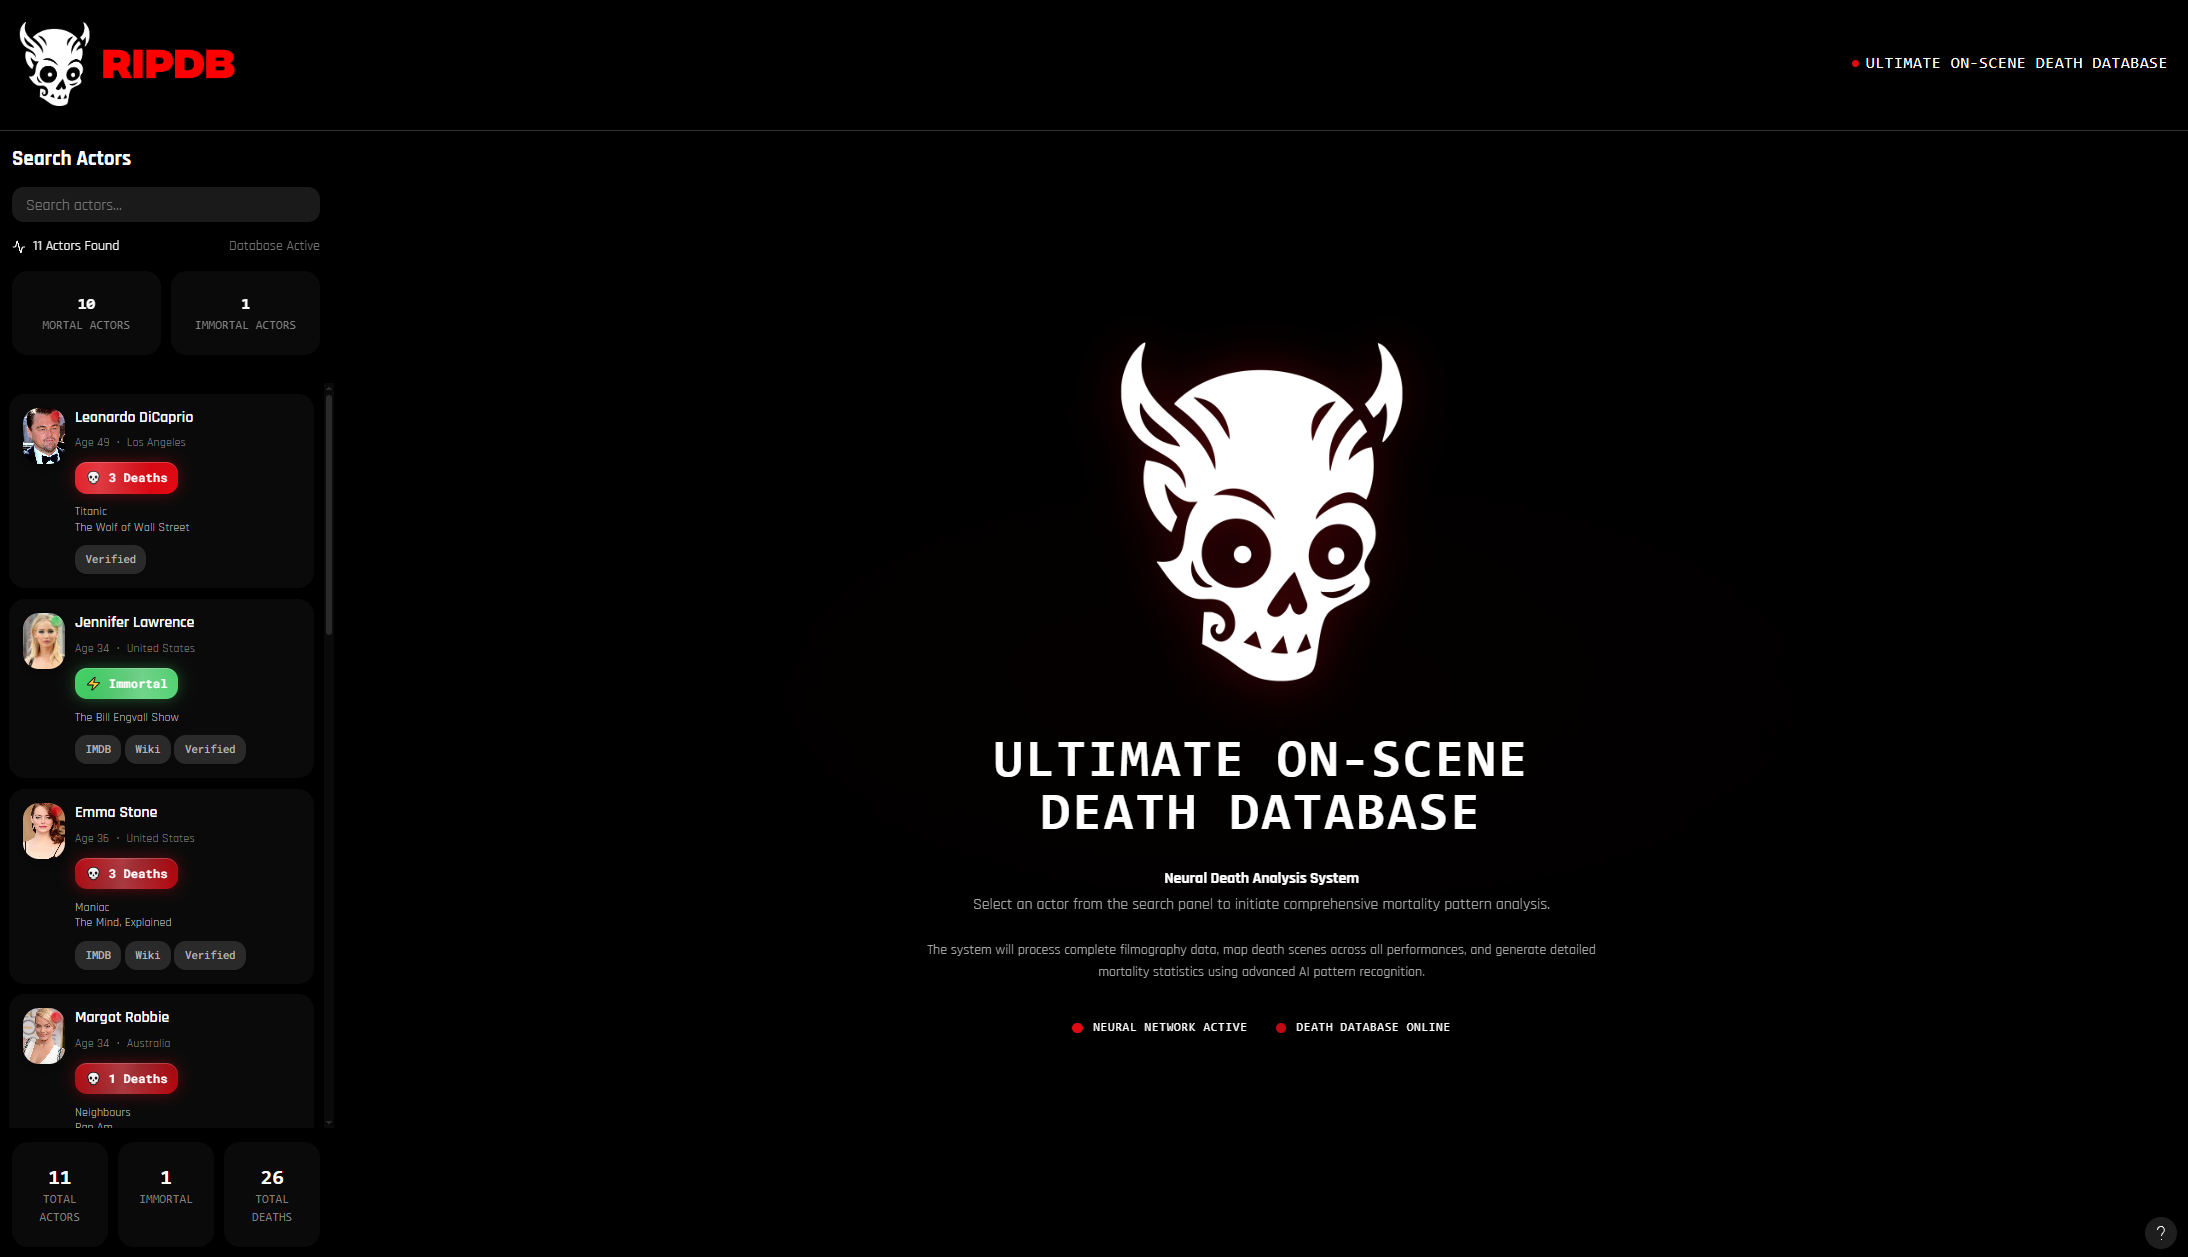Click Verified tag on Leonardo DiCaprio card
This screenshot has height=1257, width=2188.
(x=110, y=559)
